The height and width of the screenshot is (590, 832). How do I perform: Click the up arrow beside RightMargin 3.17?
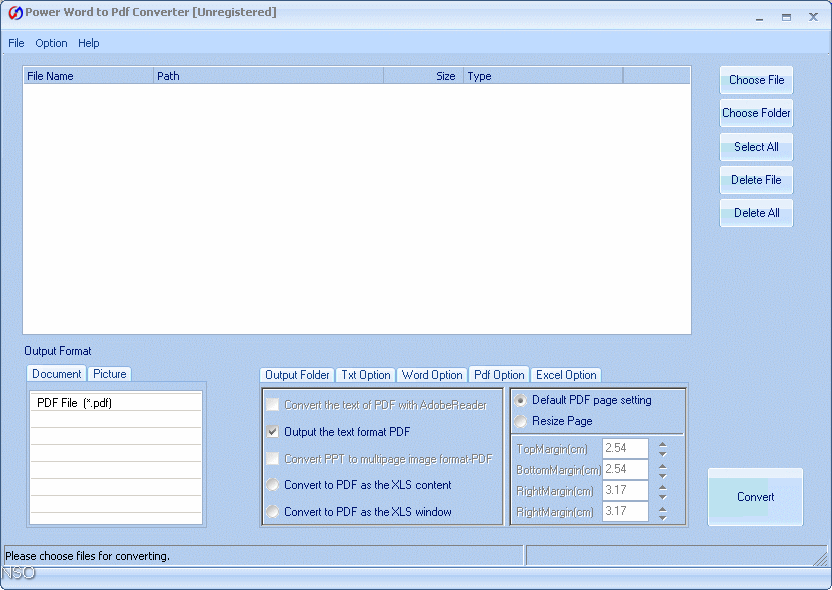point(662,486)
